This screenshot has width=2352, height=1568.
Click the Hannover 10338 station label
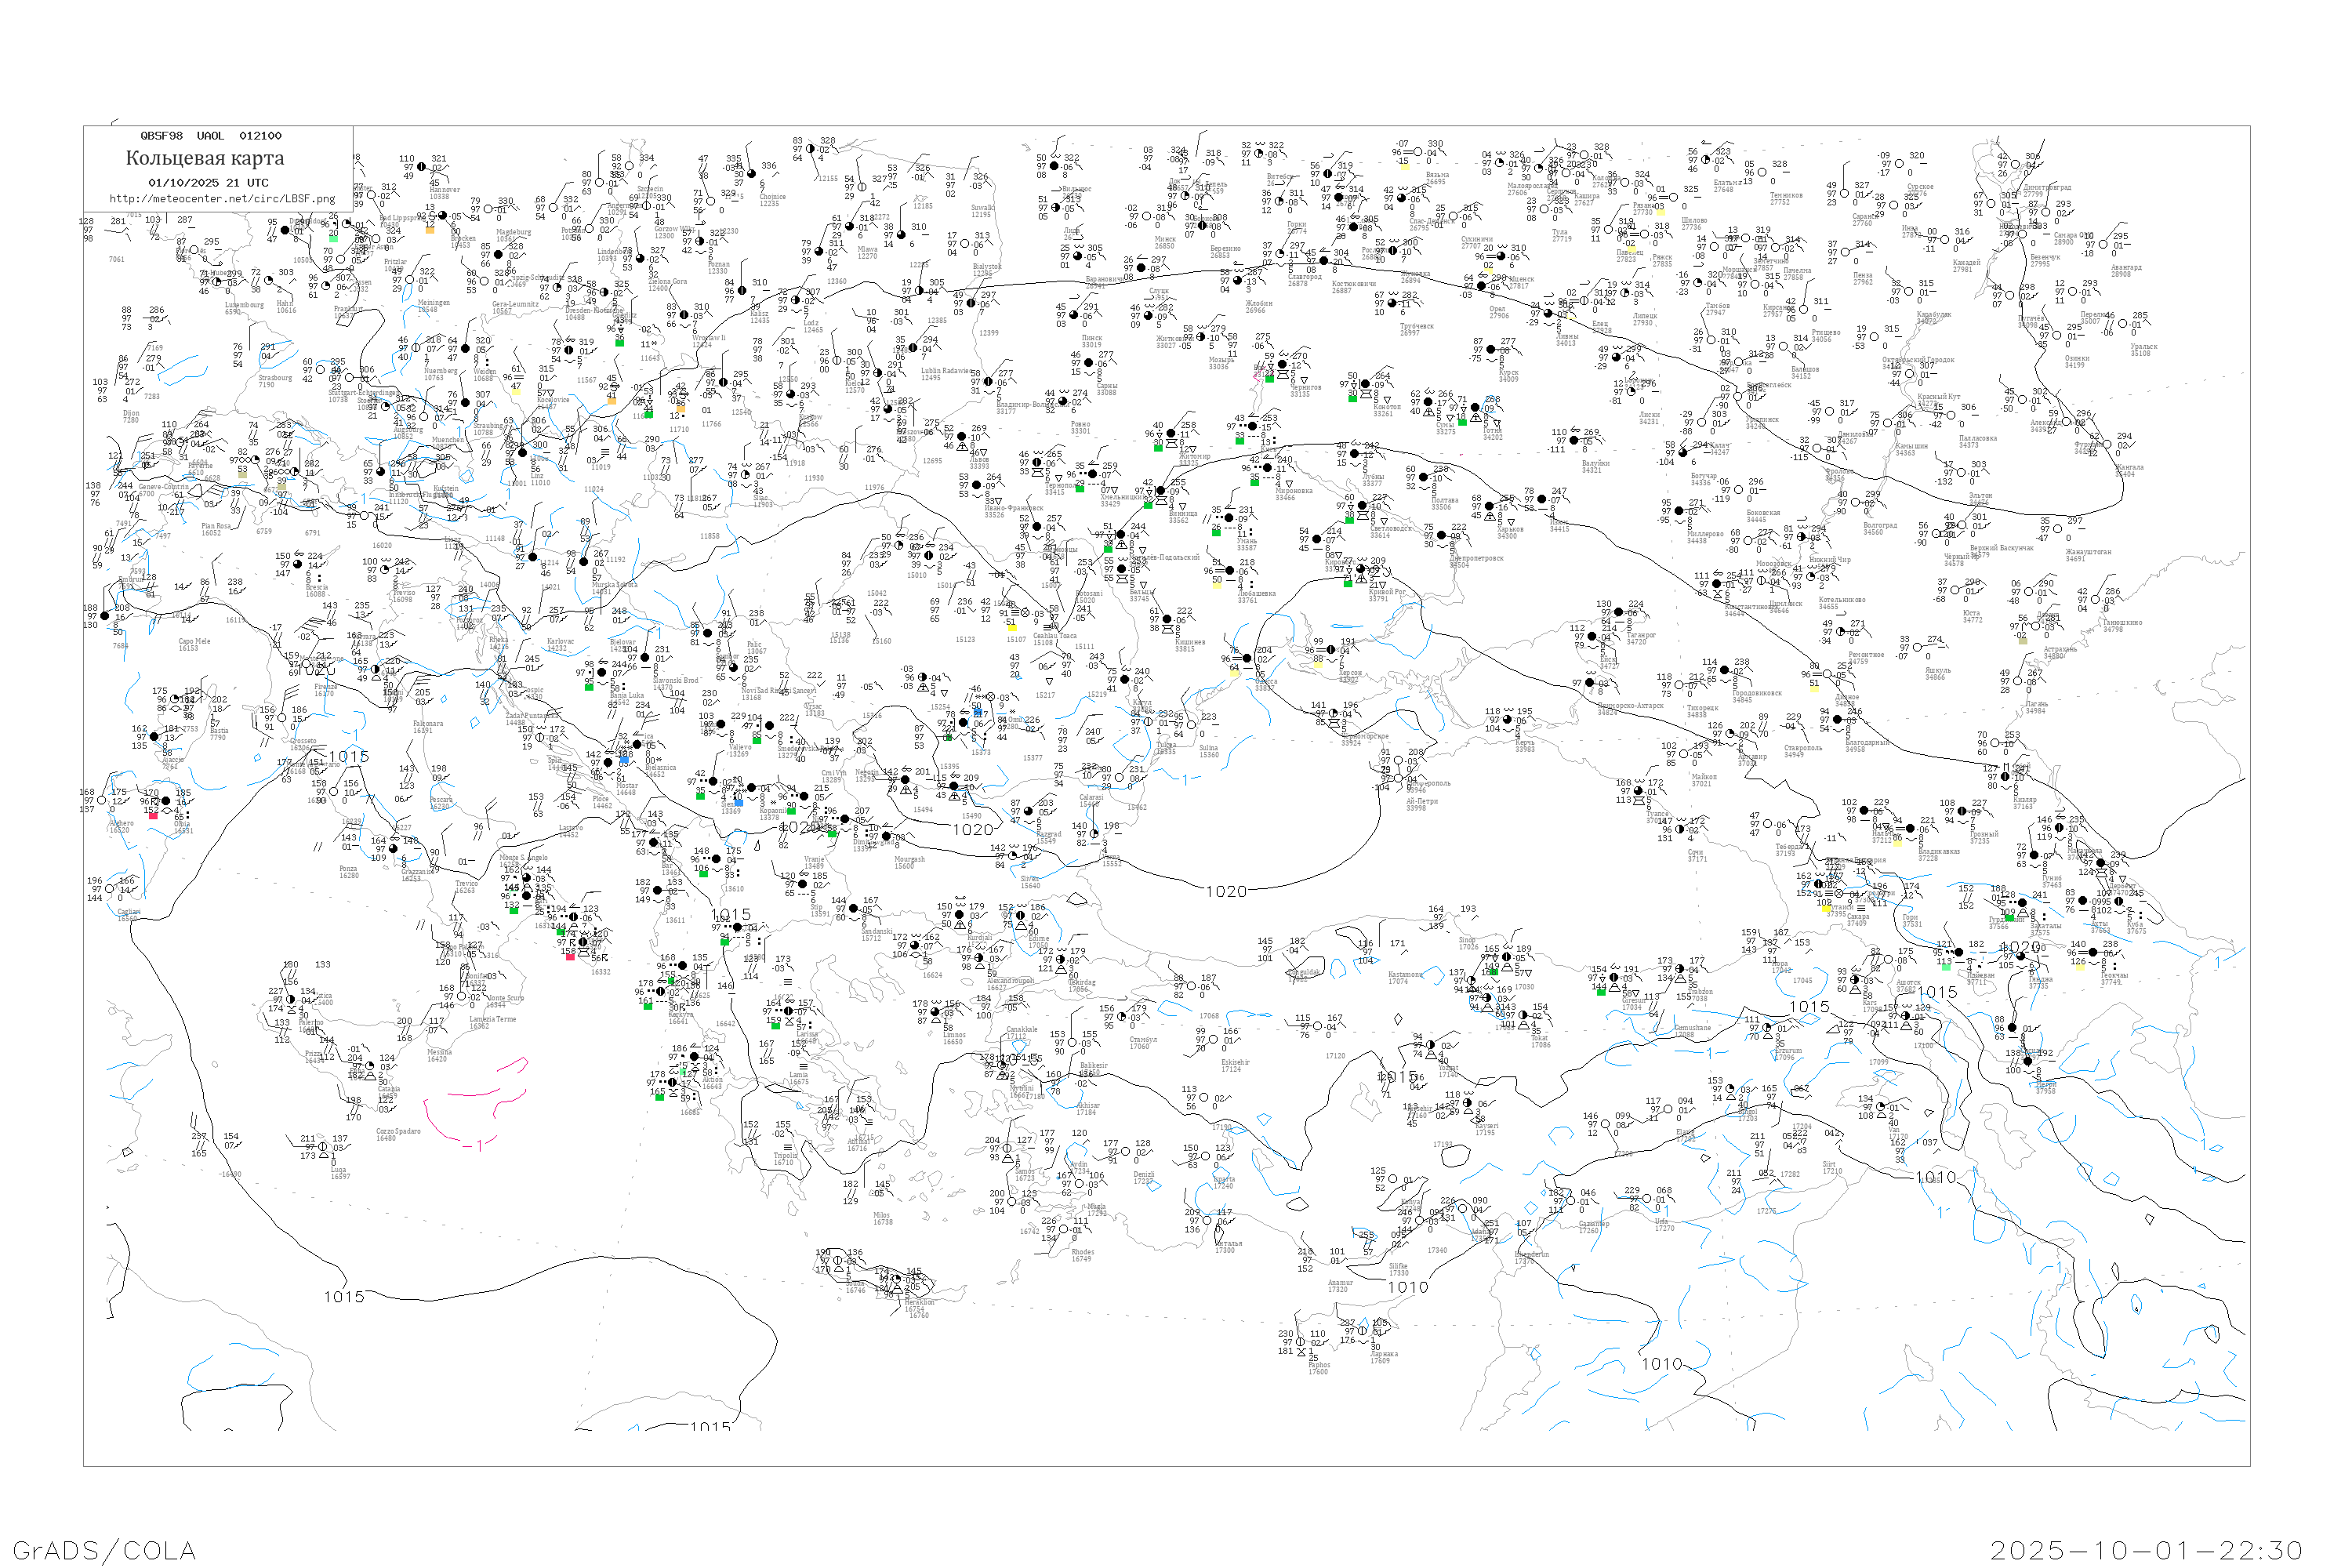[x=444, y=193]
